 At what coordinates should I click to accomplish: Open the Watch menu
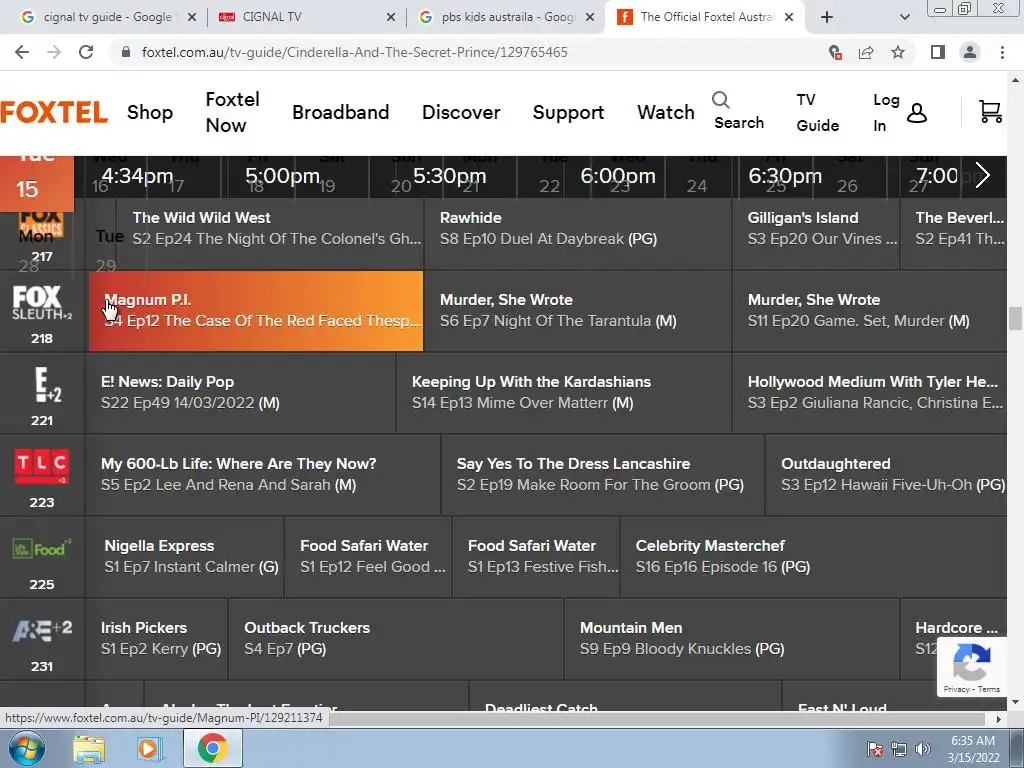pos(665,112)
